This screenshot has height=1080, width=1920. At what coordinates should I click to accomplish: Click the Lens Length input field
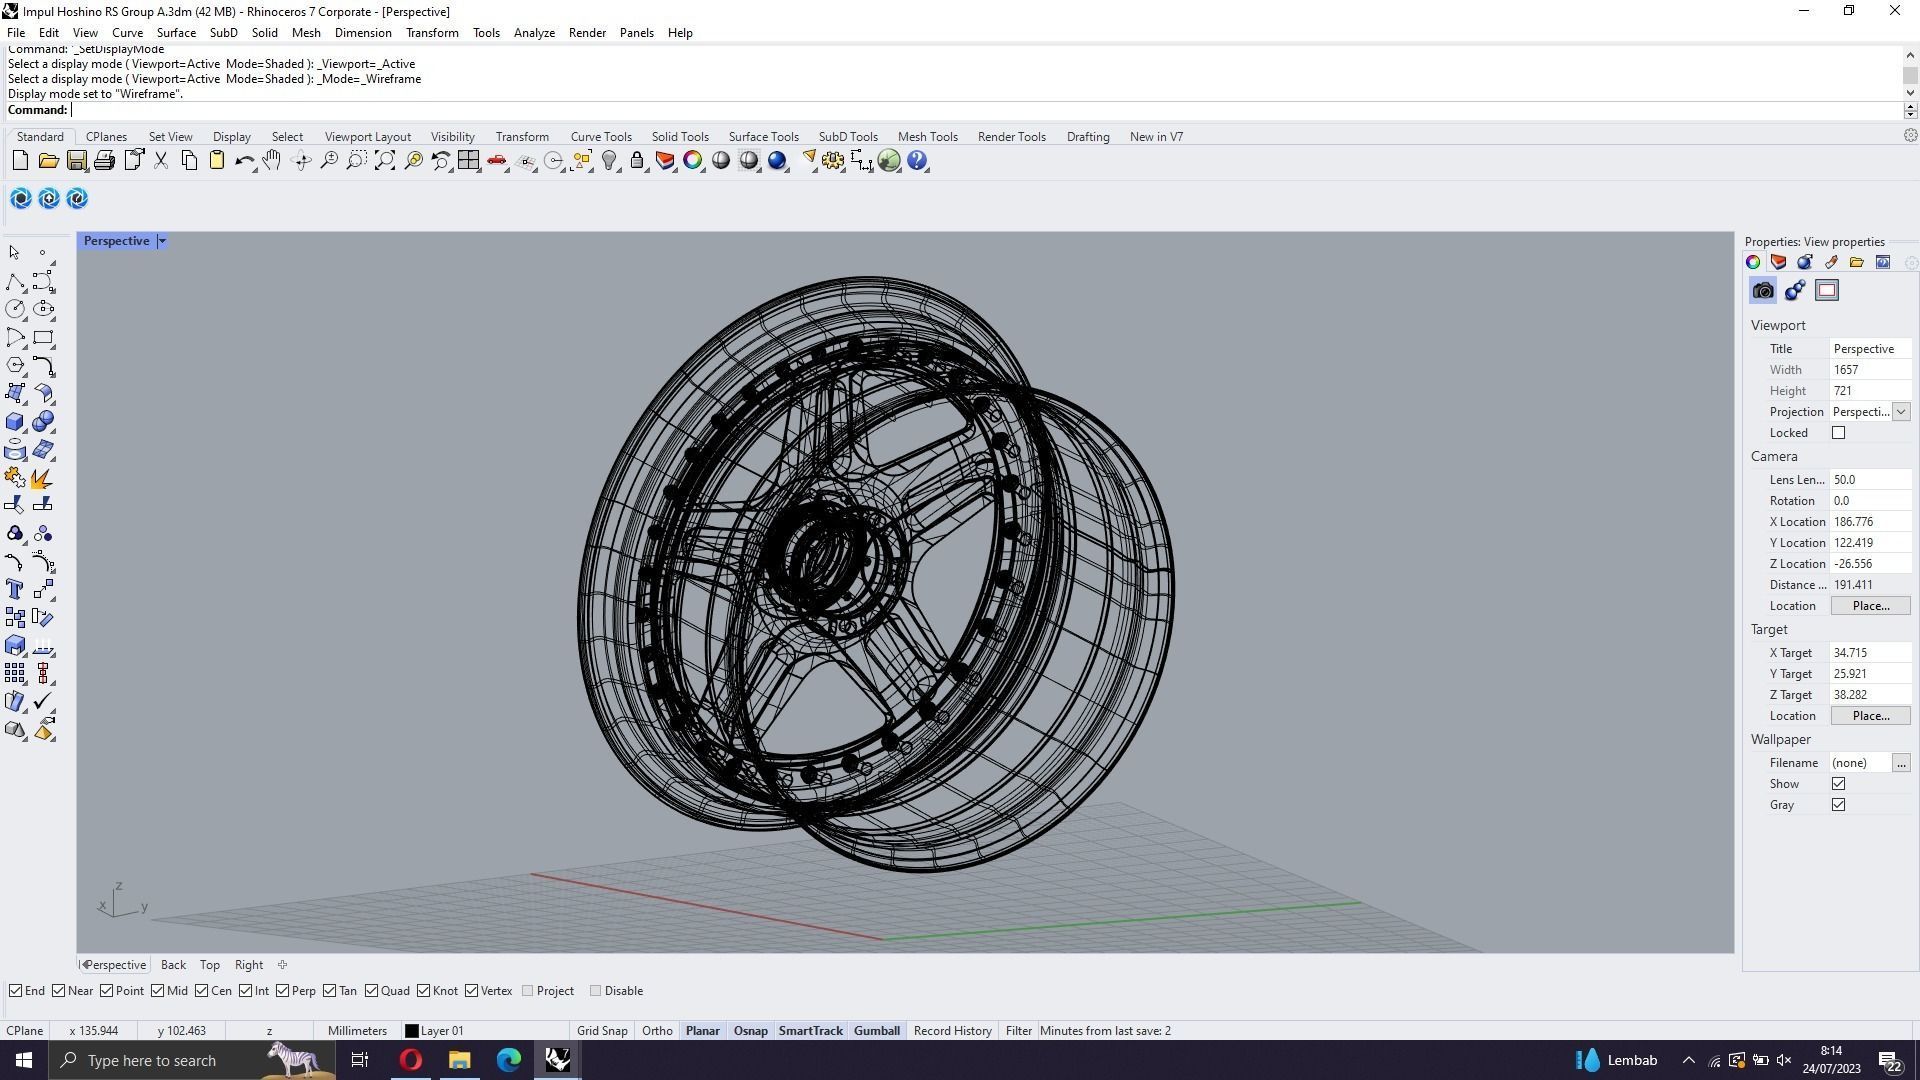pyautogui.click(x=1868, y=480)
